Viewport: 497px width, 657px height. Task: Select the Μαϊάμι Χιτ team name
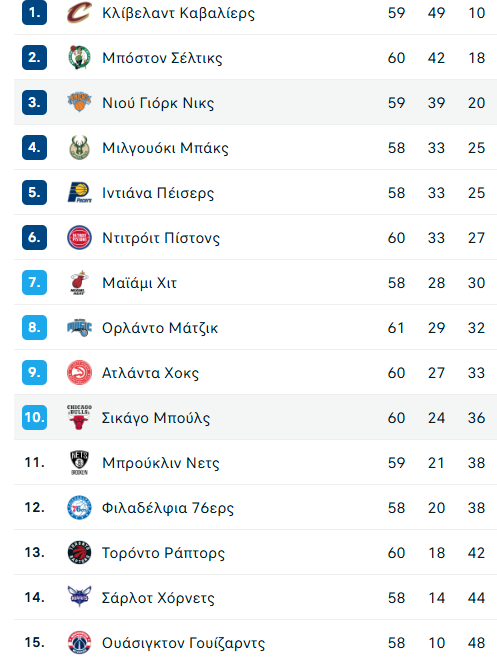click(140, 283)
